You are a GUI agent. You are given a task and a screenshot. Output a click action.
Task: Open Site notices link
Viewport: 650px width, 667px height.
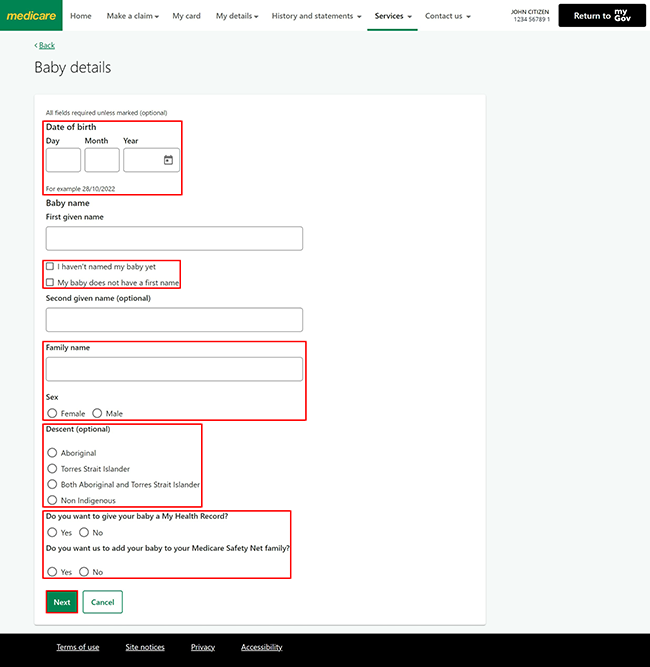pos(145,647)
